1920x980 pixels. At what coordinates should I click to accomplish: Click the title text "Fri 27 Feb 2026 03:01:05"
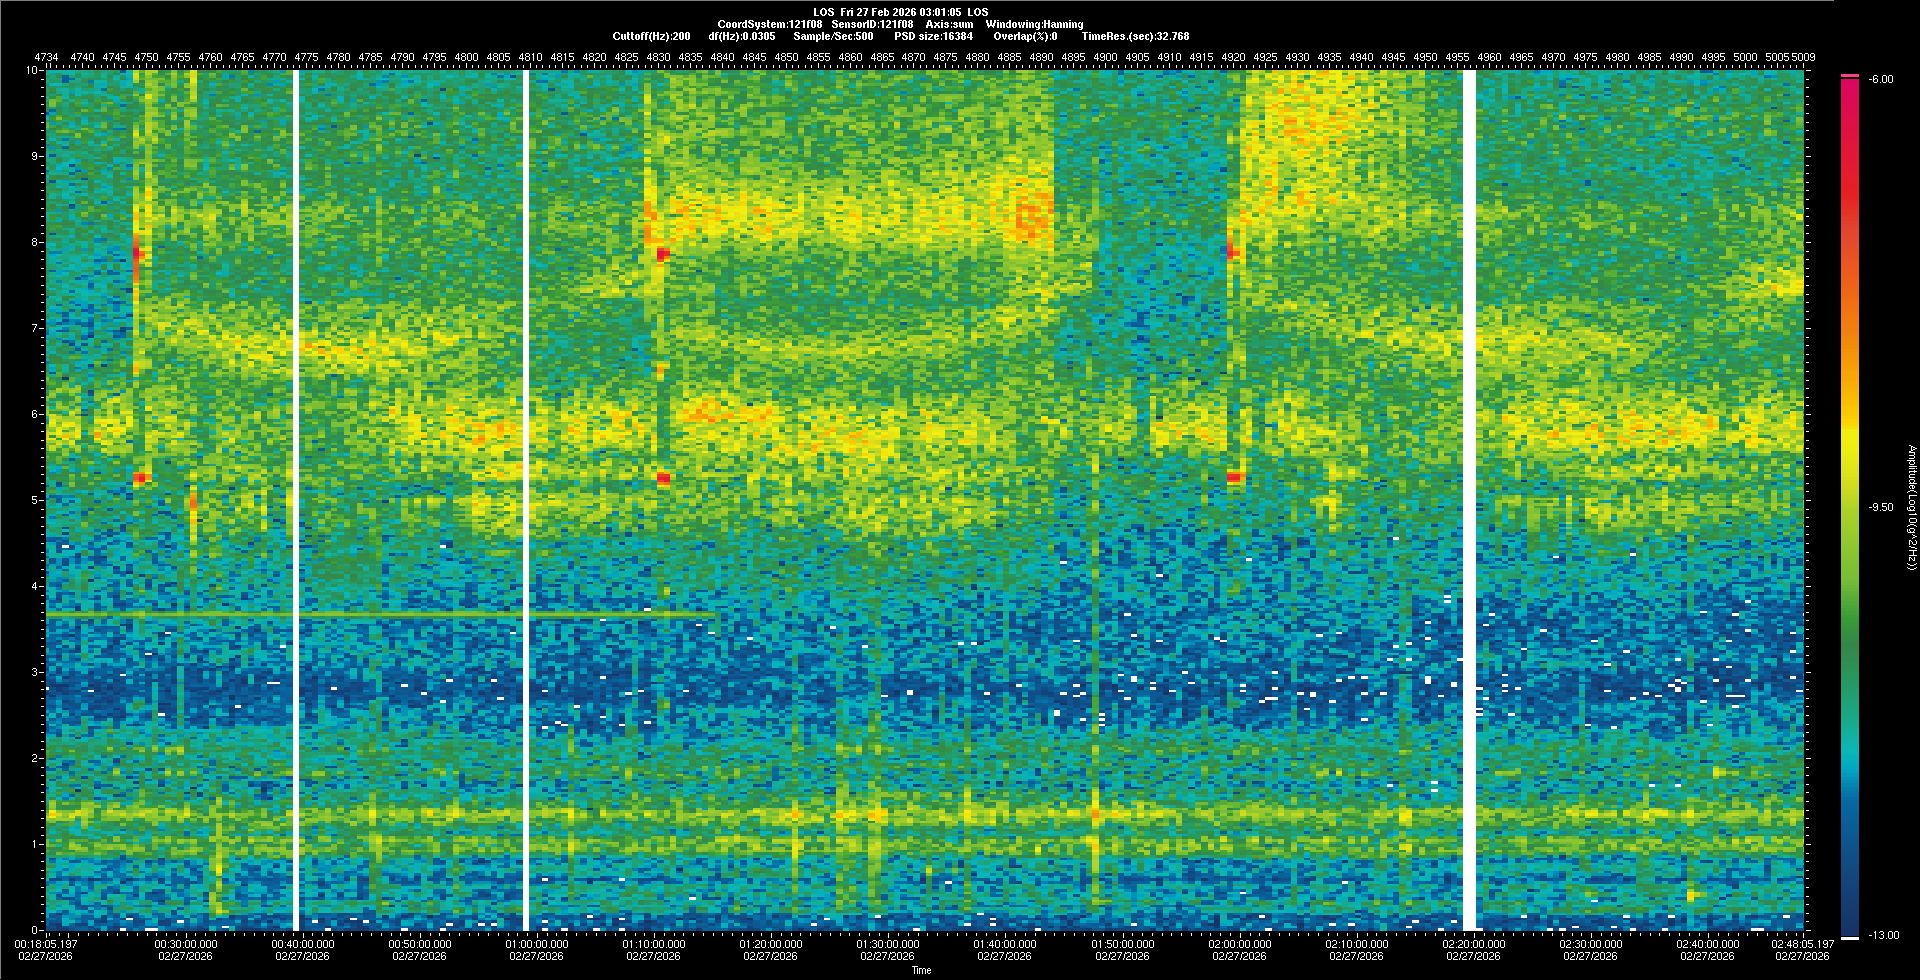pyautogui.click(x=901, y=12)
